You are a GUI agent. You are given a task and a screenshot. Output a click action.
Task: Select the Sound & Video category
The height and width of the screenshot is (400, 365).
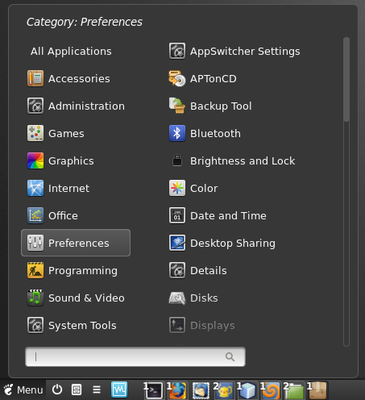[76, 298]
